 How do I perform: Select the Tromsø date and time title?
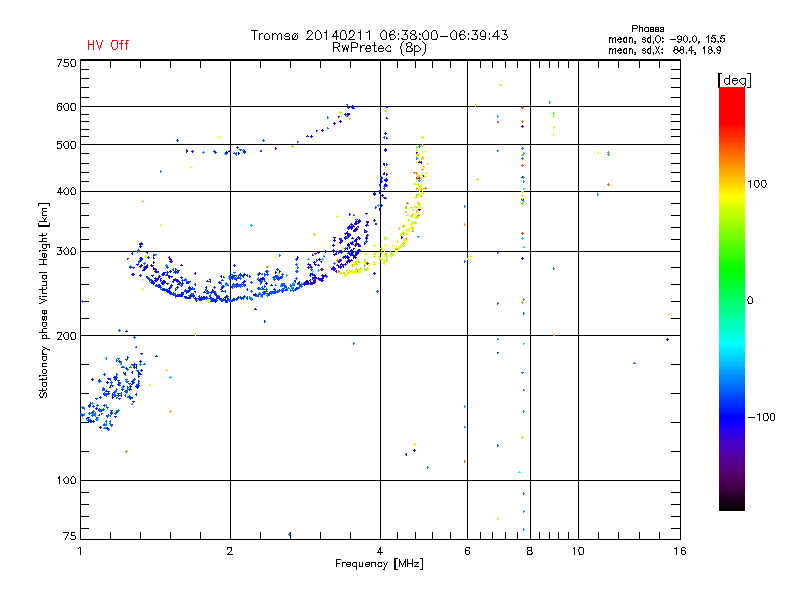point(379,35)
